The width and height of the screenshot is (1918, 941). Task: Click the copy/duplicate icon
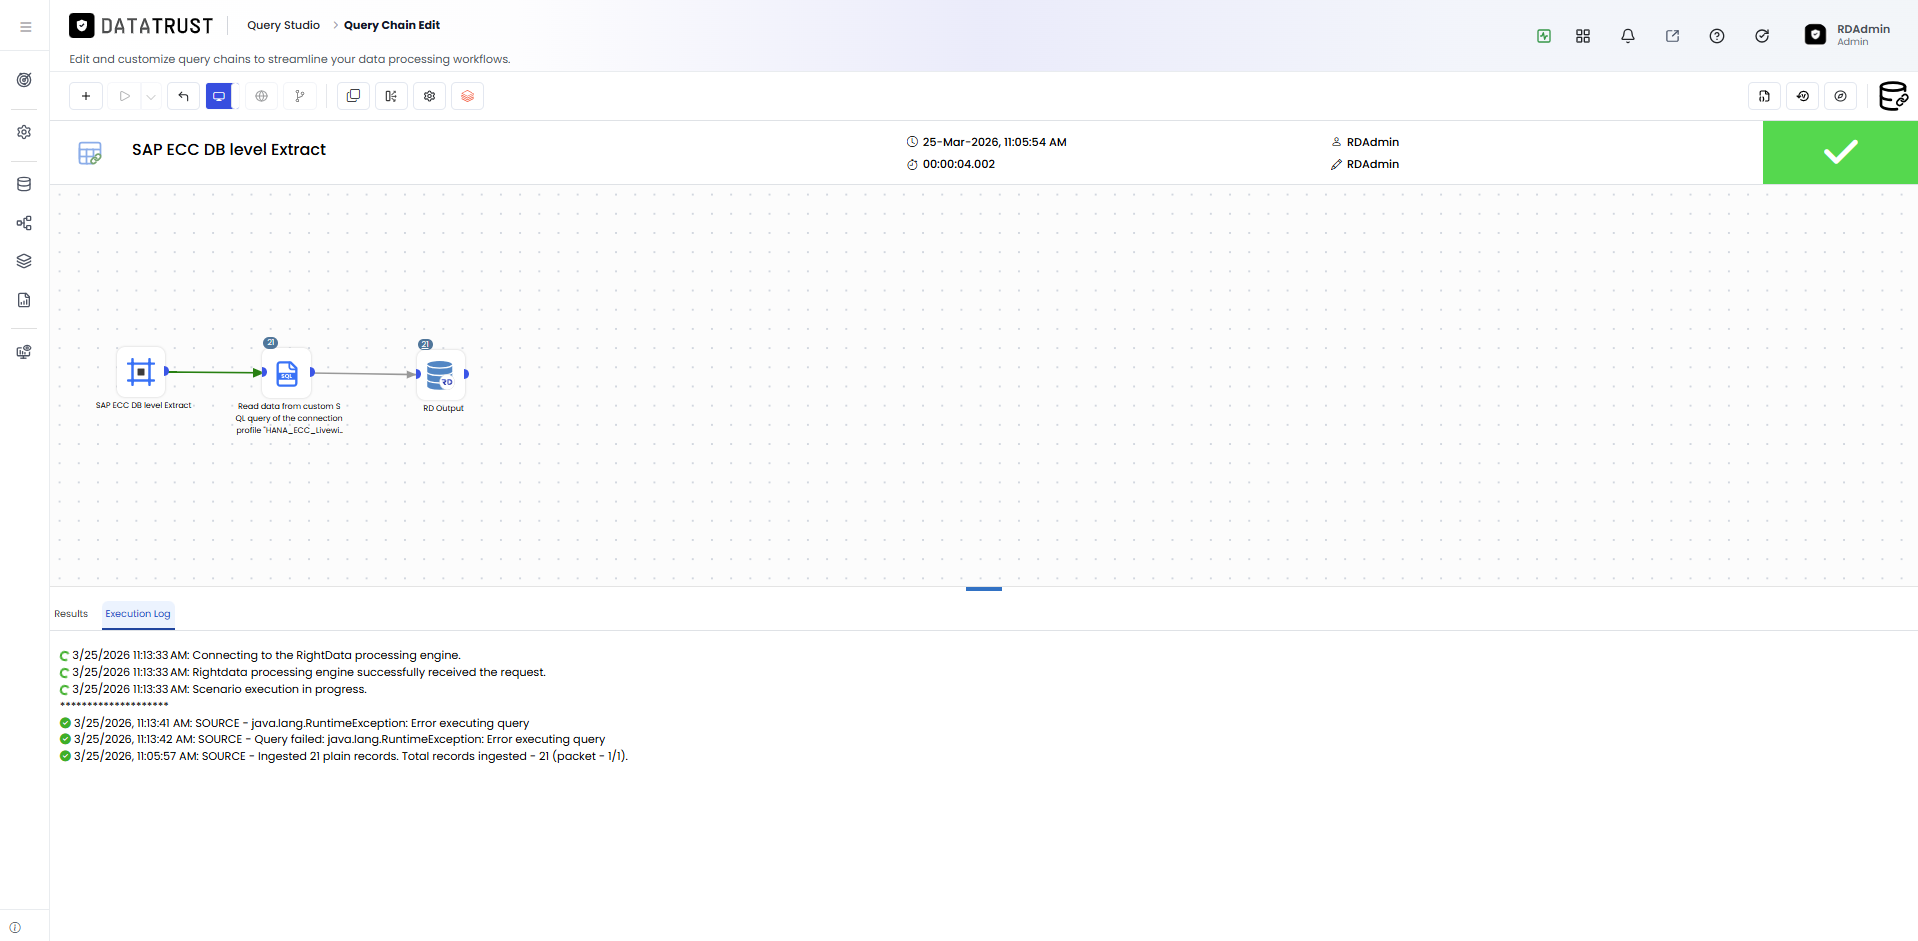[x=353, y=96]
